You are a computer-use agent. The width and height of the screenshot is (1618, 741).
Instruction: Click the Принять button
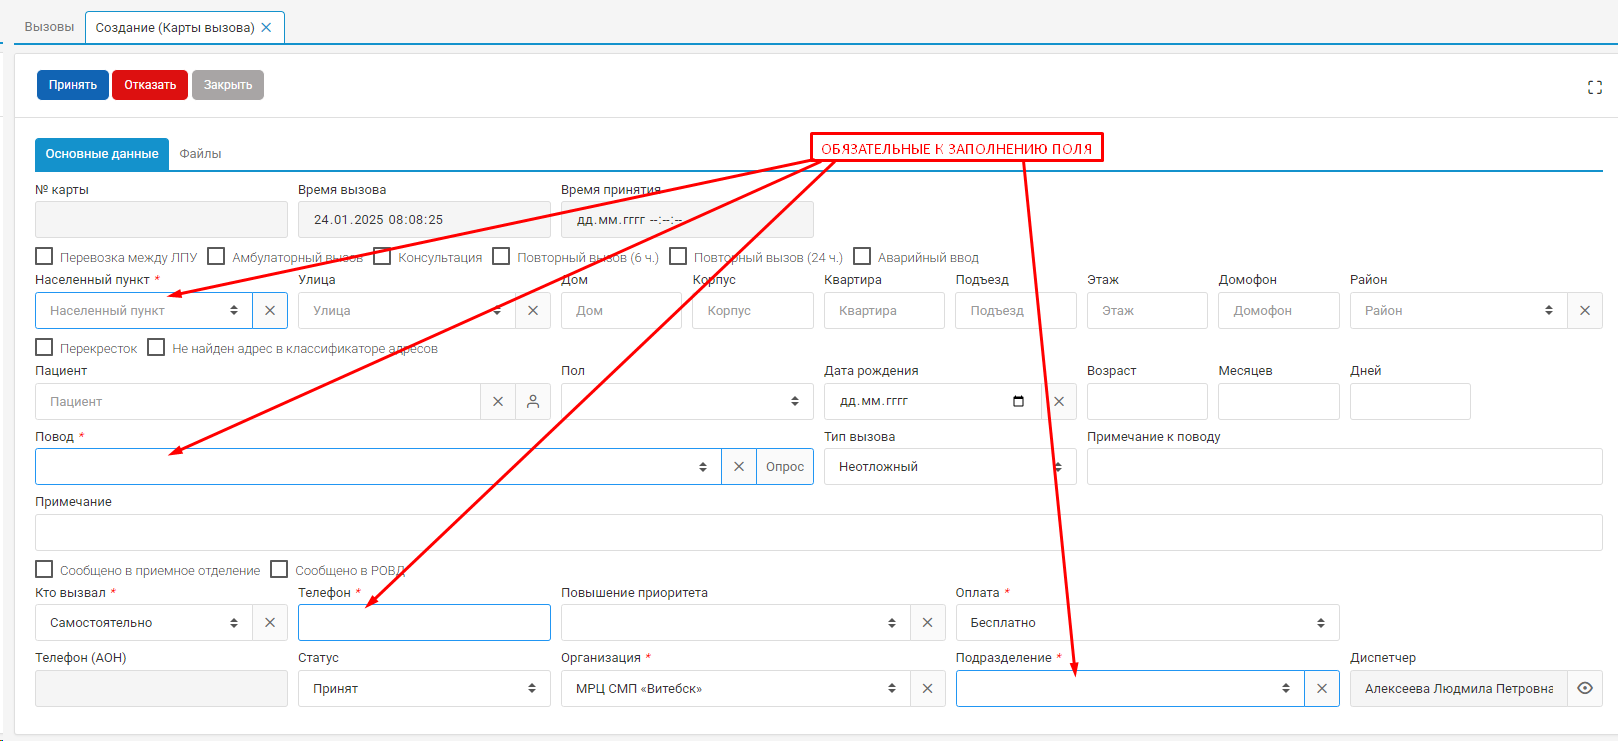click(x=73, y=85)
